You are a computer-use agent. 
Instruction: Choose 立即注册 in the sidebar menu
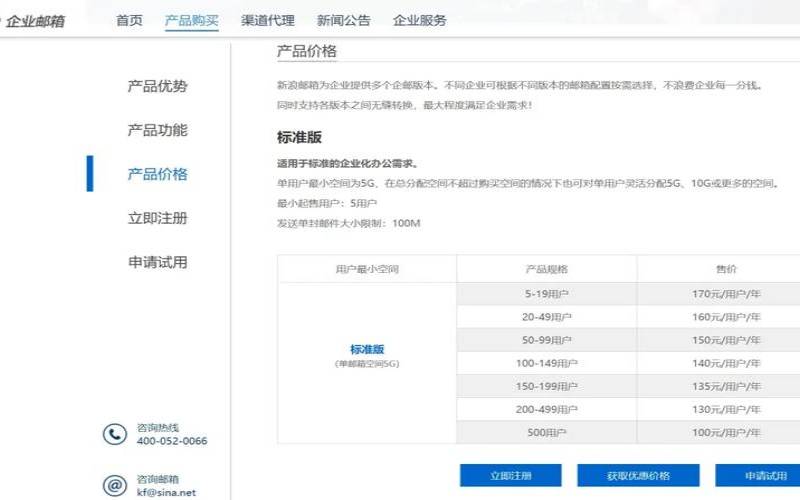[158, 218]
